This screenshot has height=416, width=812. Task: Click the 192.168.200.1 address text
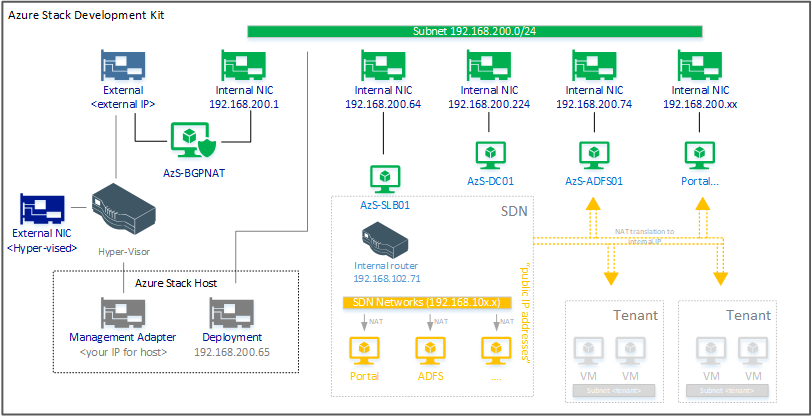coord(244,104)
